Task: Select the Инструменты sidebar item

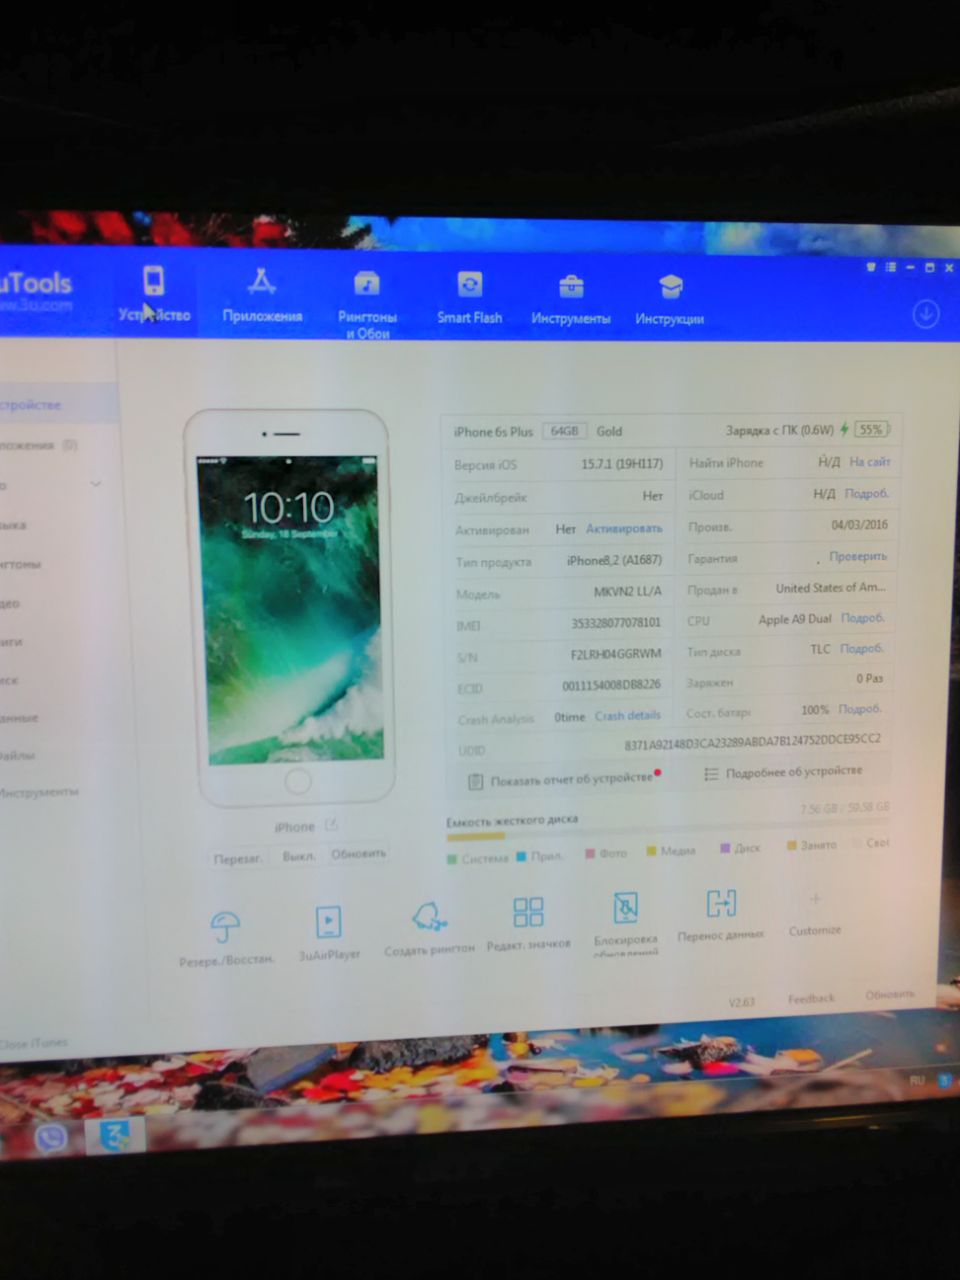Action: [38, 792]
